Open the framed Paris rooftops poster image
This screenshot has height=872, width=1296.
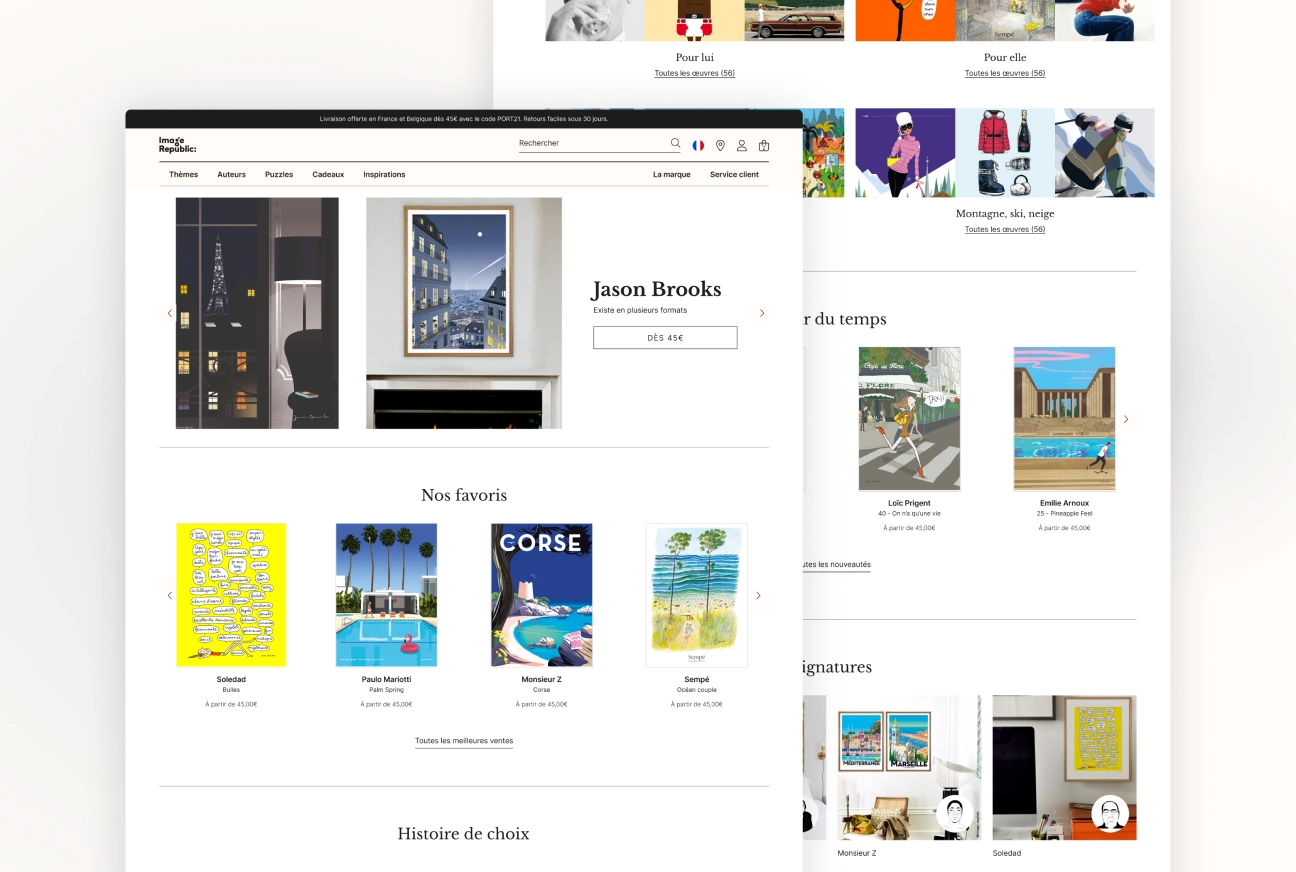pyautogui.click(x=464, y=313)
